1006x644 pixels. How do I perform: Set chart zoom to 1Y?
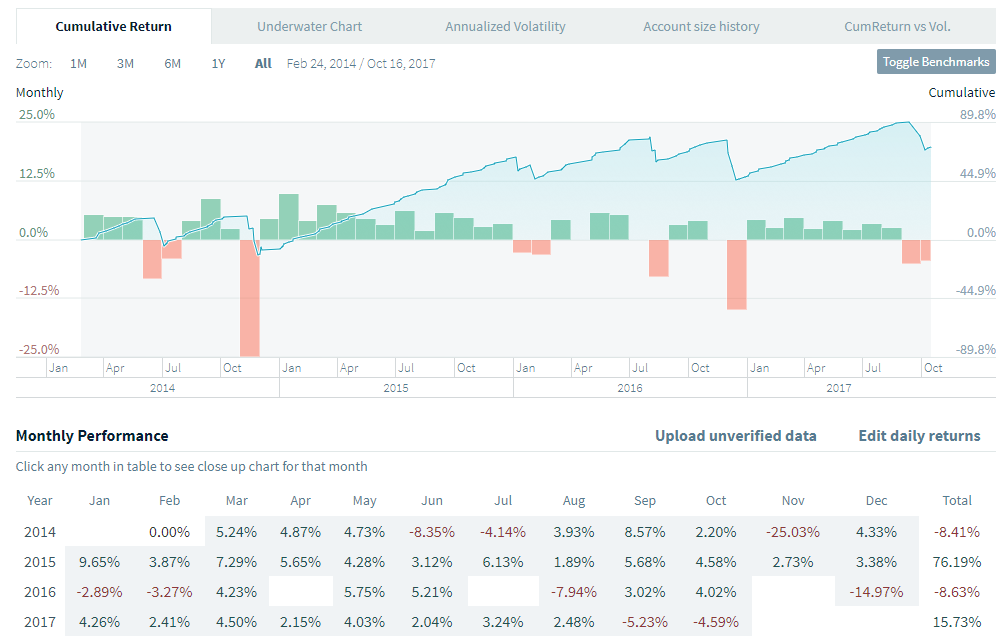[218, 64]
